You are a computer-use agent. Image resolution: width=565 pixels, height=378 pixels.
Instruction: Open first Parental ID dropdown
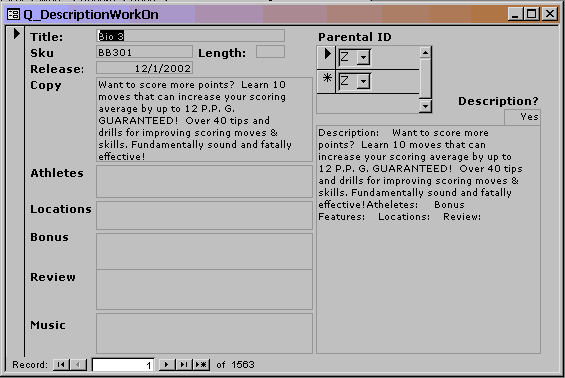coord(363,57)
